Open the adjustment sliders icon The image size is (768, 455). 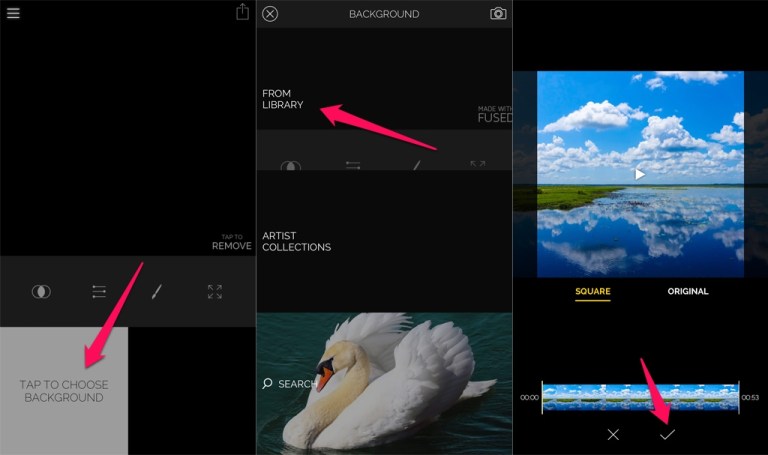pos(99,292)
